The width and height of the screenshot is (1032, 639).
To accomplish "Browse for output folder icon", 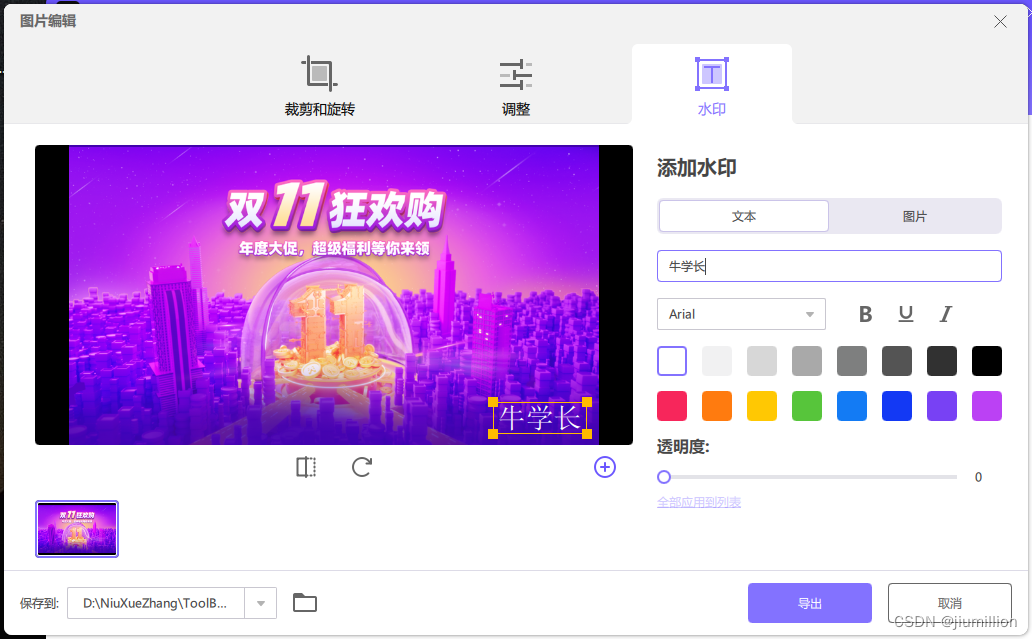I will click(x=305, y=603).
